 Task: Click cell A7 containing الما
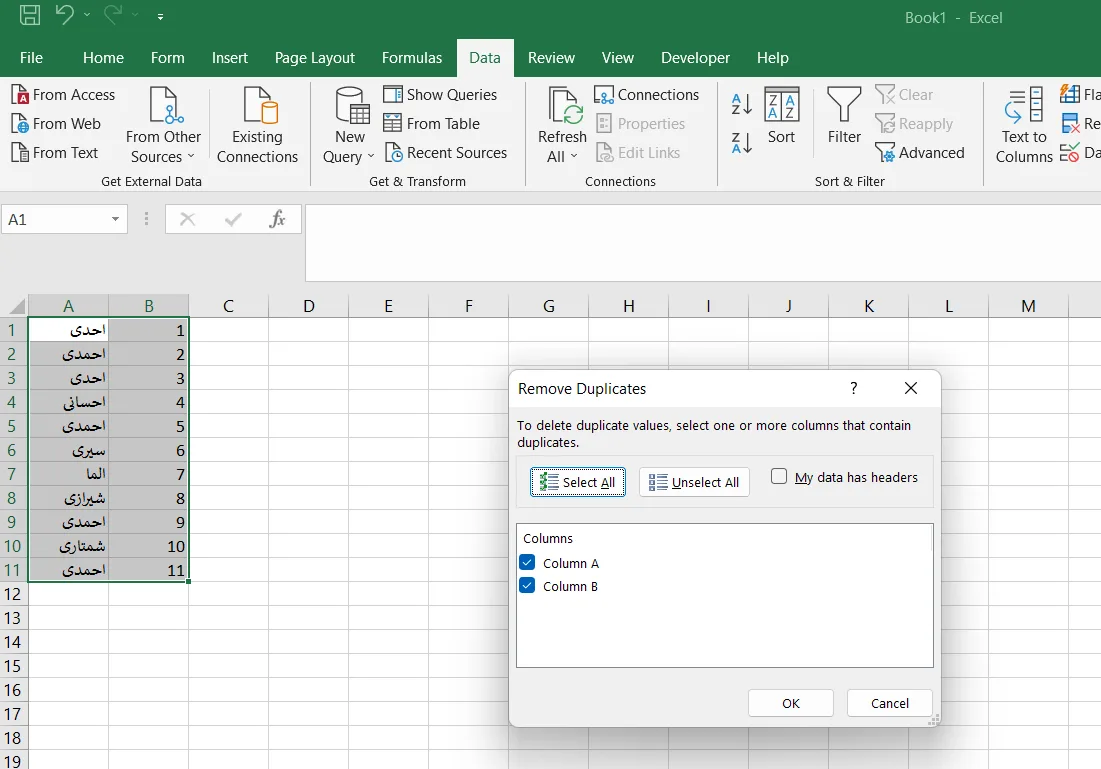[x=68, y=474]
